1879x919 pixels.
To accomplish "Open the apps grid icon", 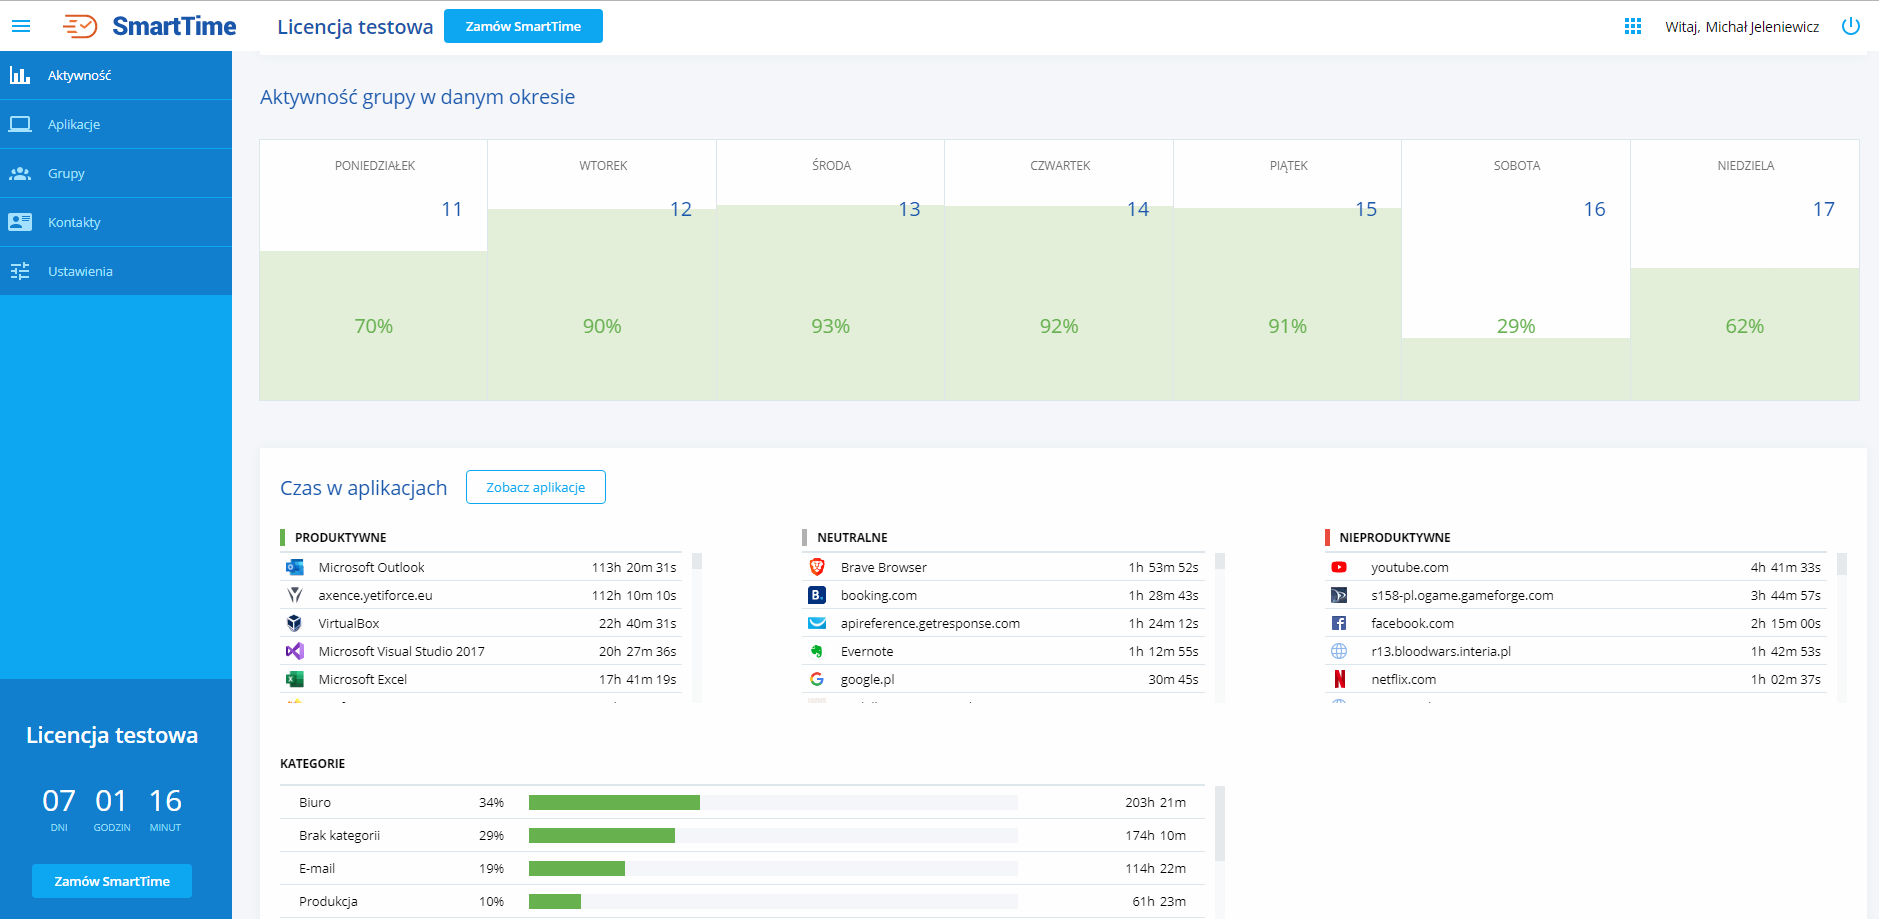I will click(x=1632, y=26).
